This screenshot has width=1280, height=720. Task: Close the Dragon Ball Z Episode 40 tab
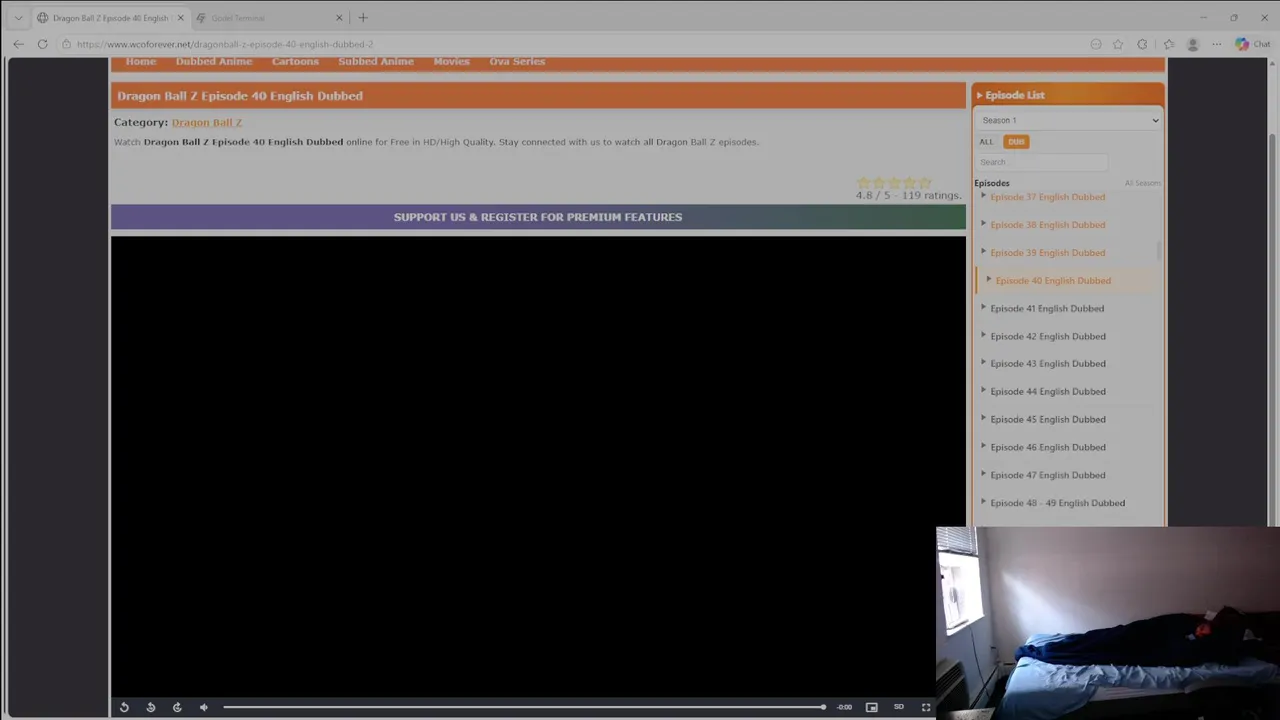181,18
